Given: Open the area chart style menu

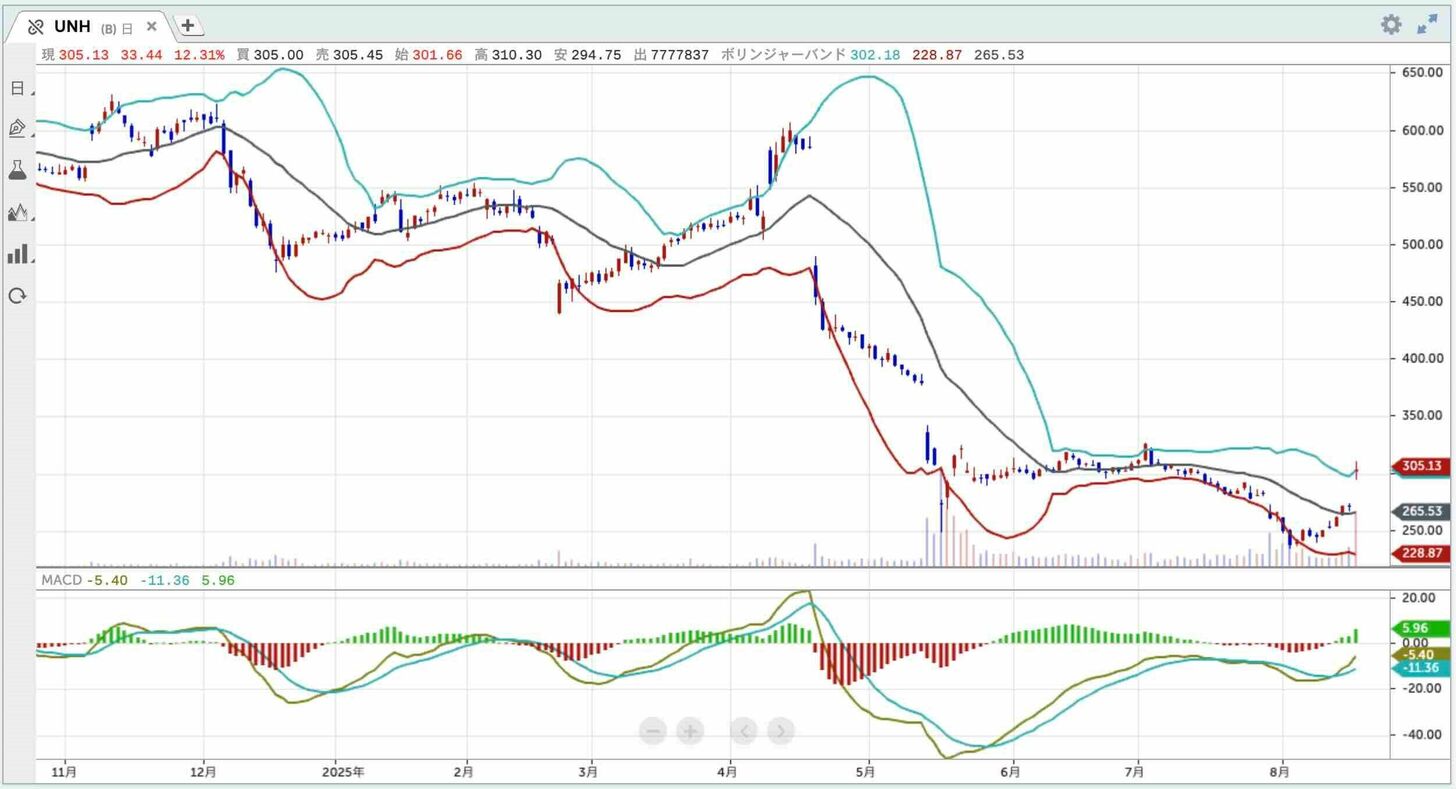Looking at the screenshot, I should point(17,212).
